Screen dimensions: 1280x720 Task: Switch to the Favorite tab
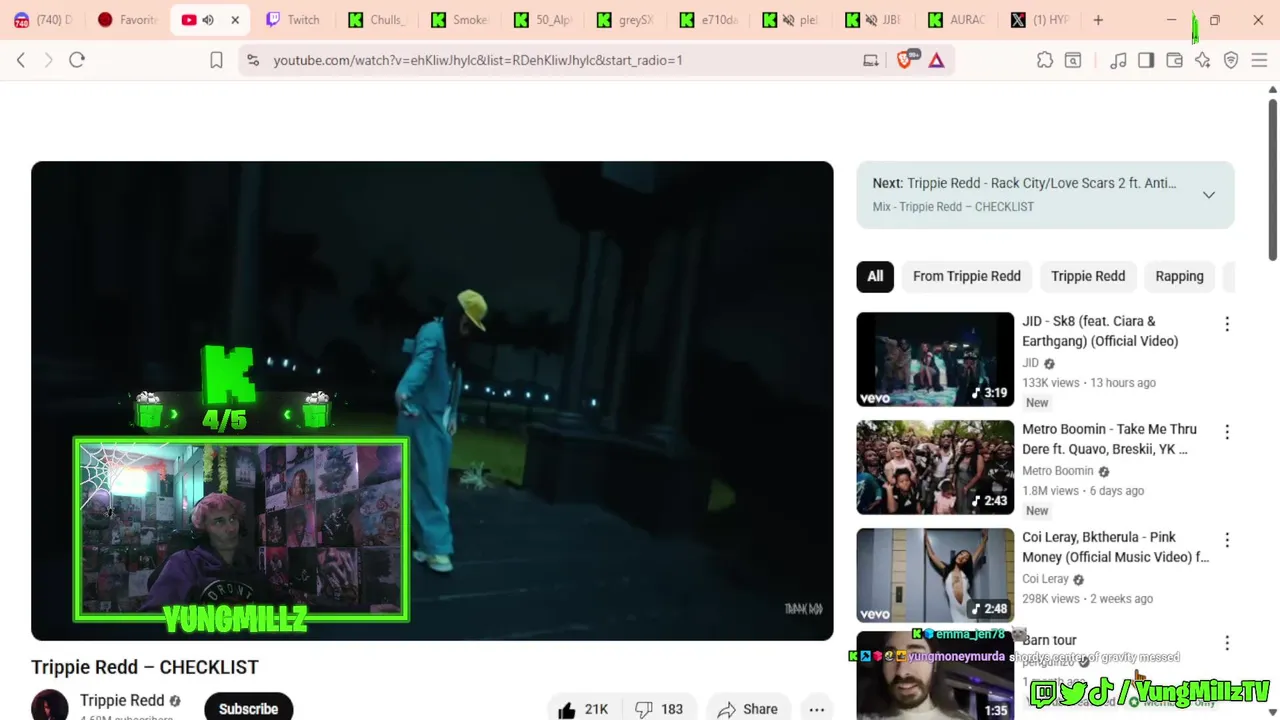[x=127, y=20]
